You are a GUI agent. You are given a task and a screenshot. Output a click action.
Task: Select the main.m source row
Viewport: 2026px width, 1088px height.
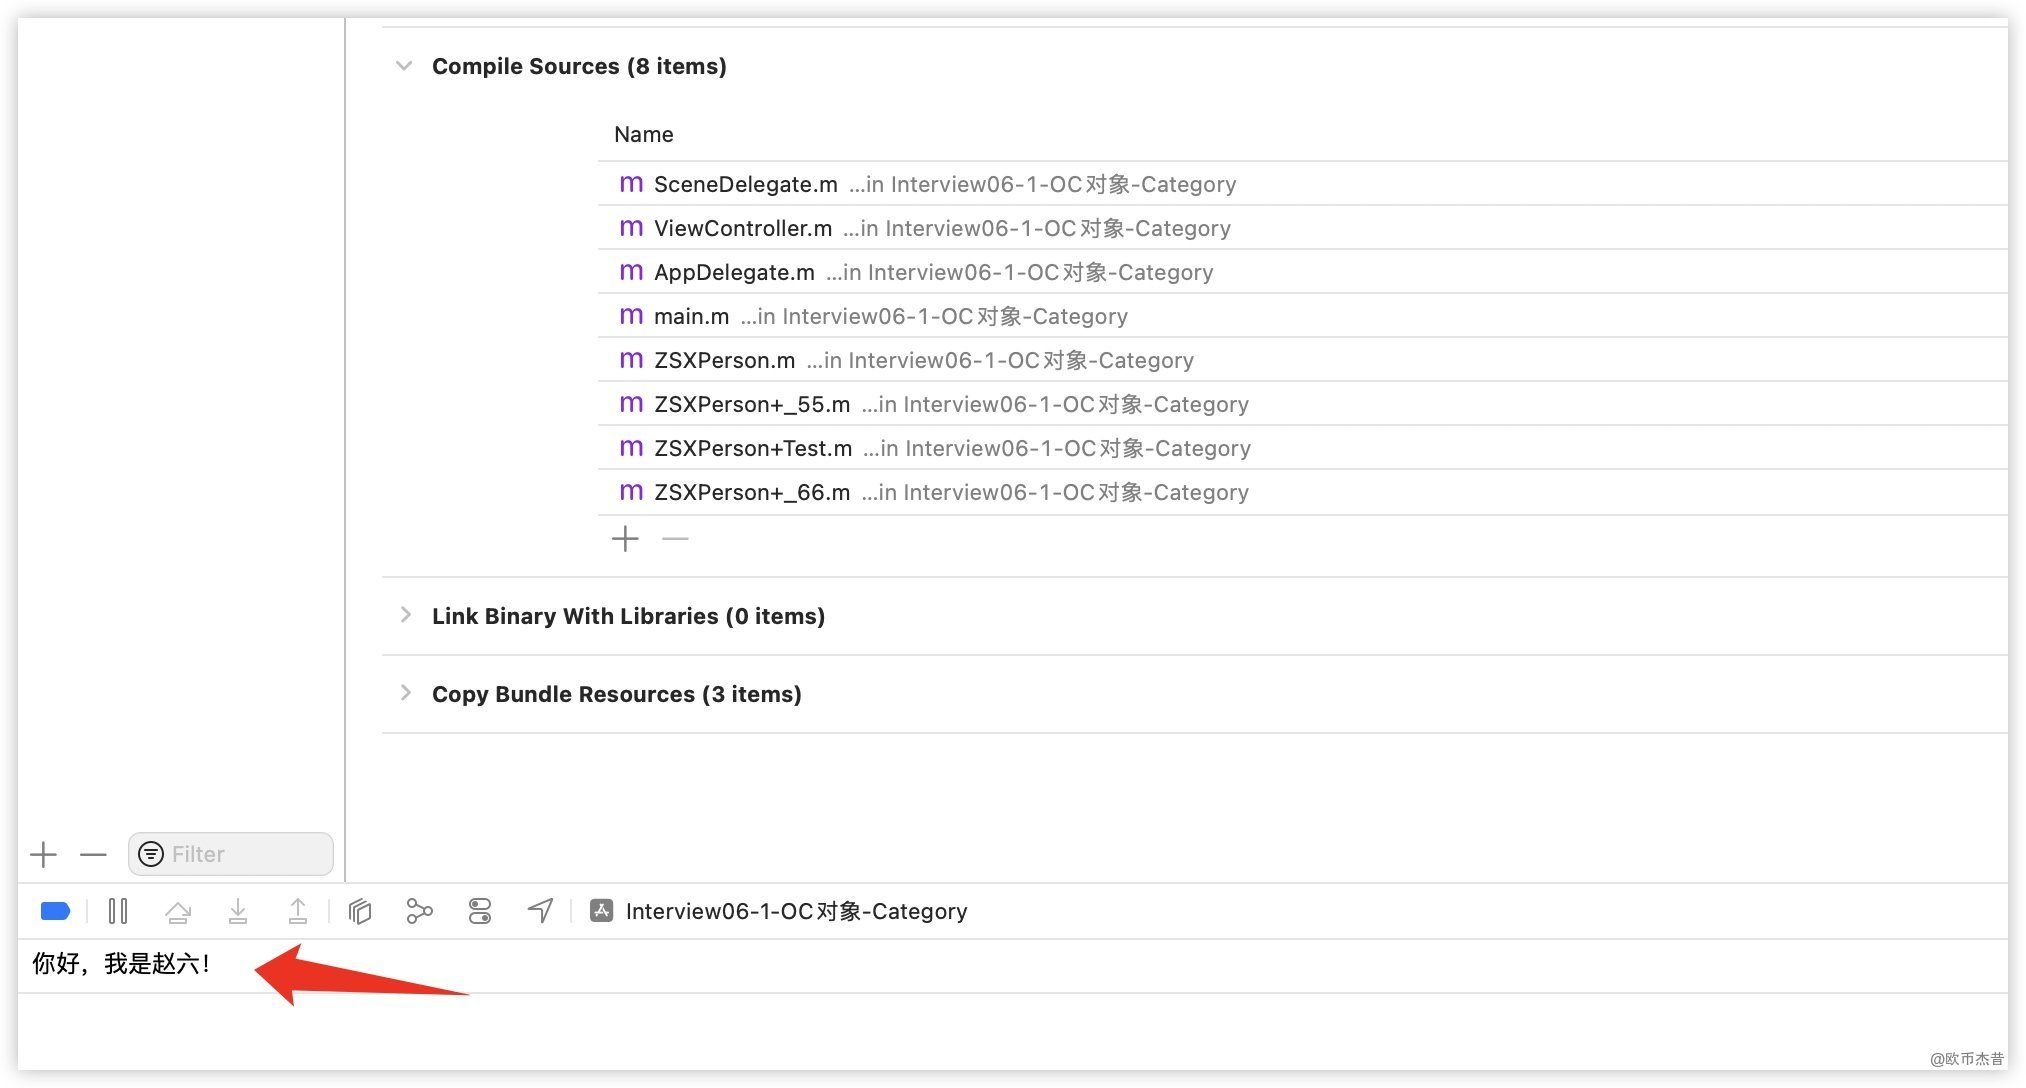pos(691,316)
